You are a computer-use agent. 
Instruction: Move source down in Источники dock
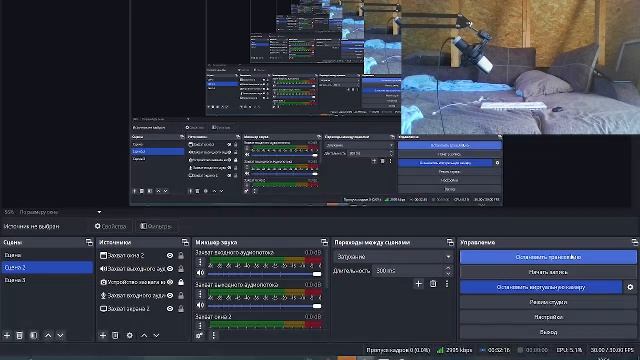(x=156, y=335)
